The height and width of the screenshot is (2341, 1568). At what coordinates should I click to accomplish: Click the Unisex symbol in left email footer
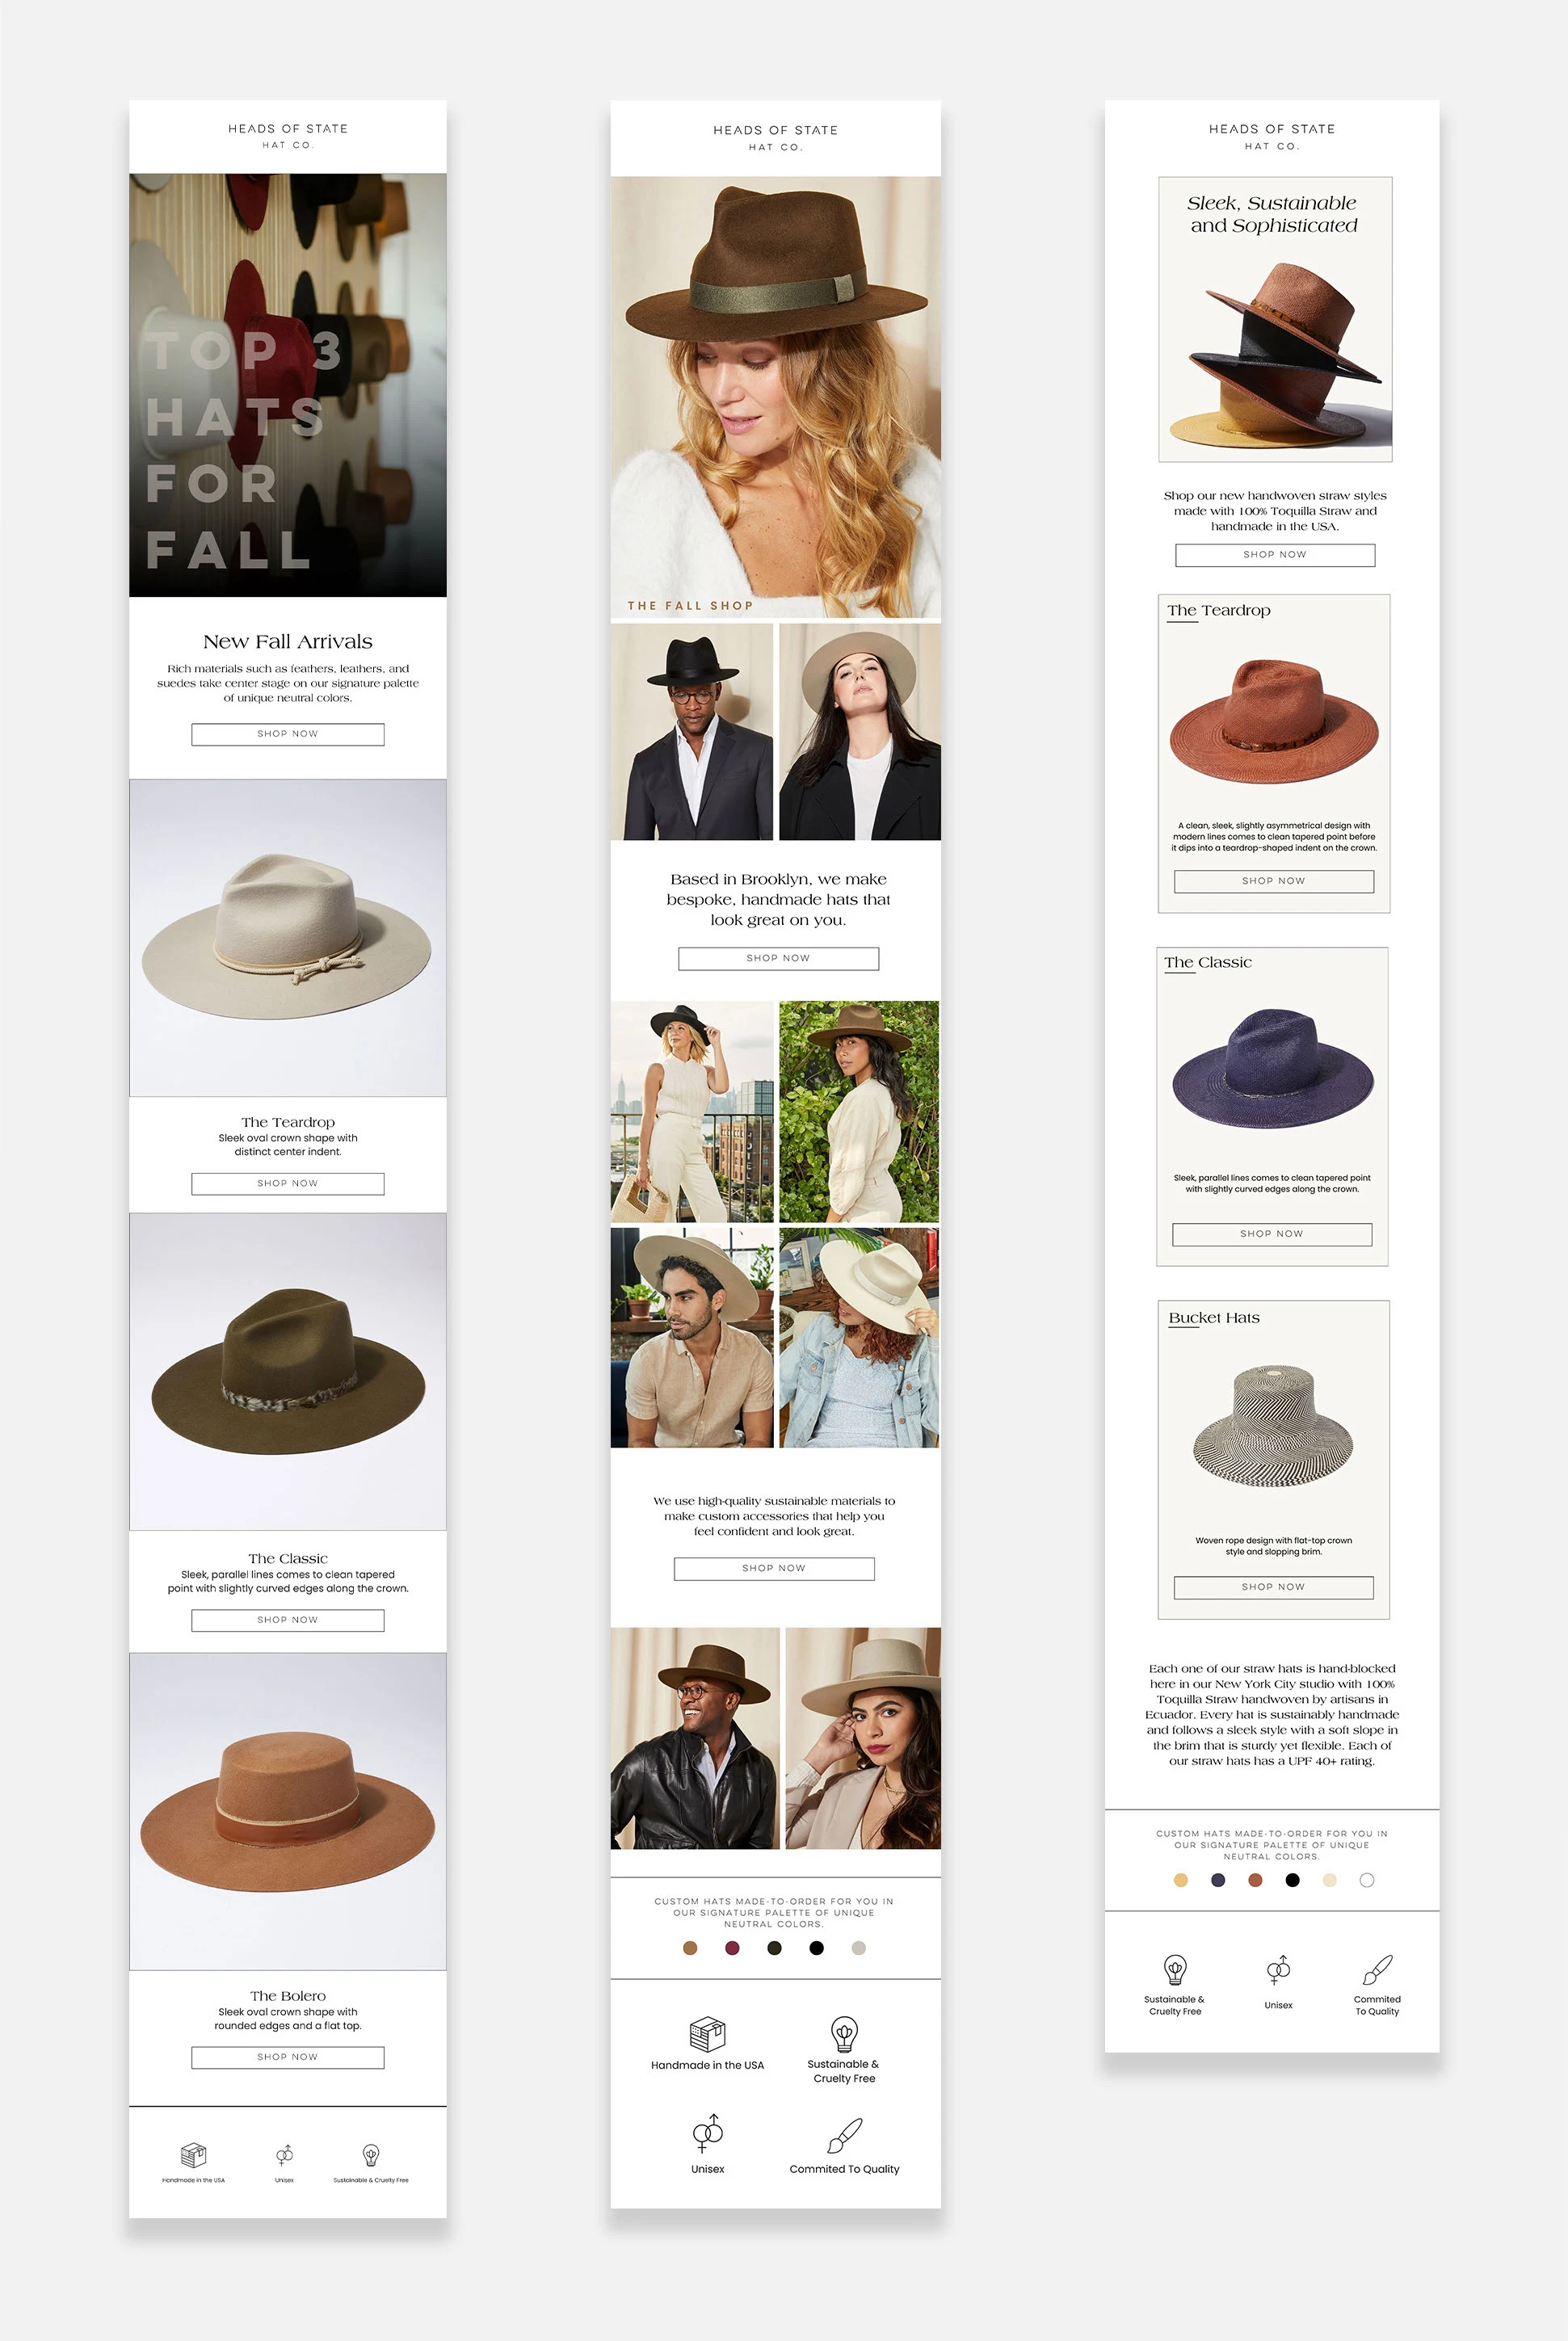[x=285, y=2154]
